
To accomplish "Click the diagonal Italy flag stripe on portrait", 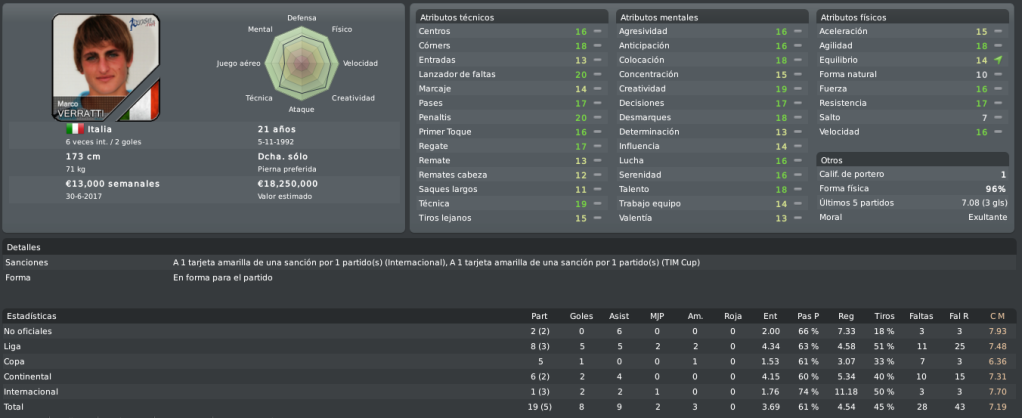I will (x=141, y=102).
